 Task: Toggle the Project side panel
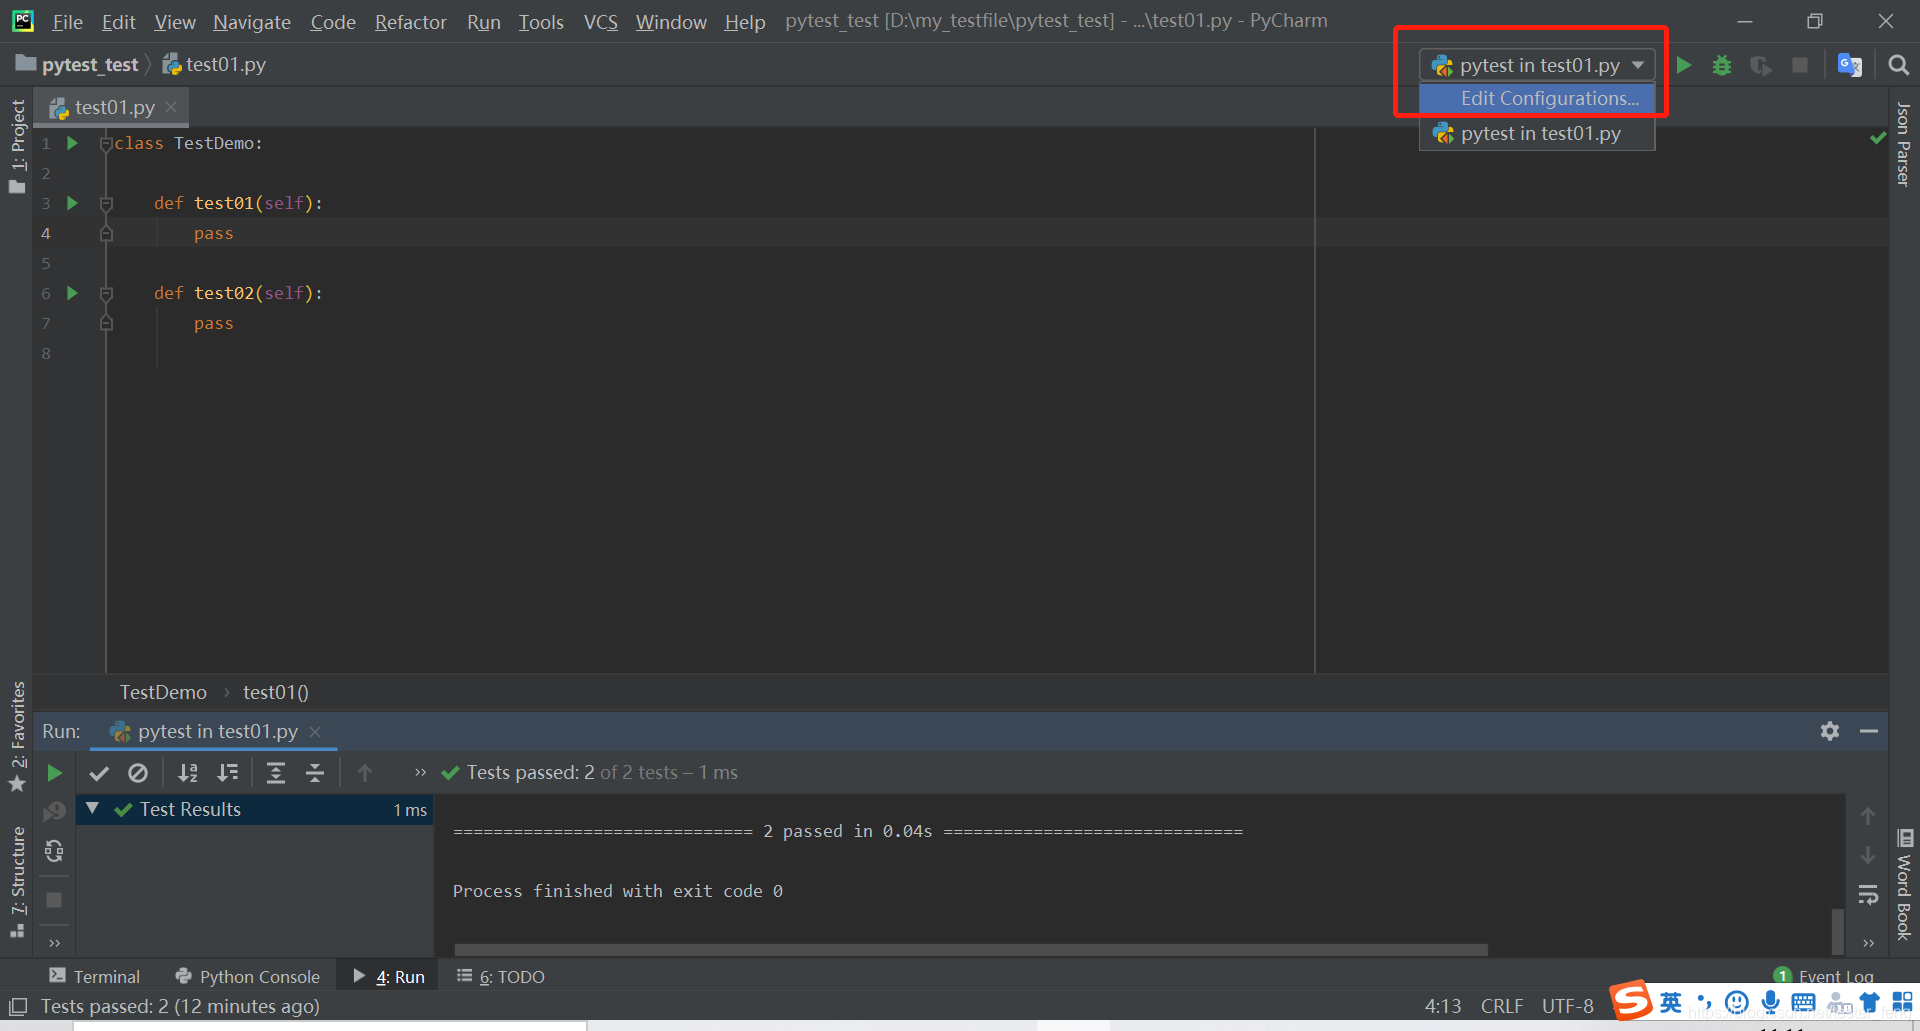[x=17, y=145]
